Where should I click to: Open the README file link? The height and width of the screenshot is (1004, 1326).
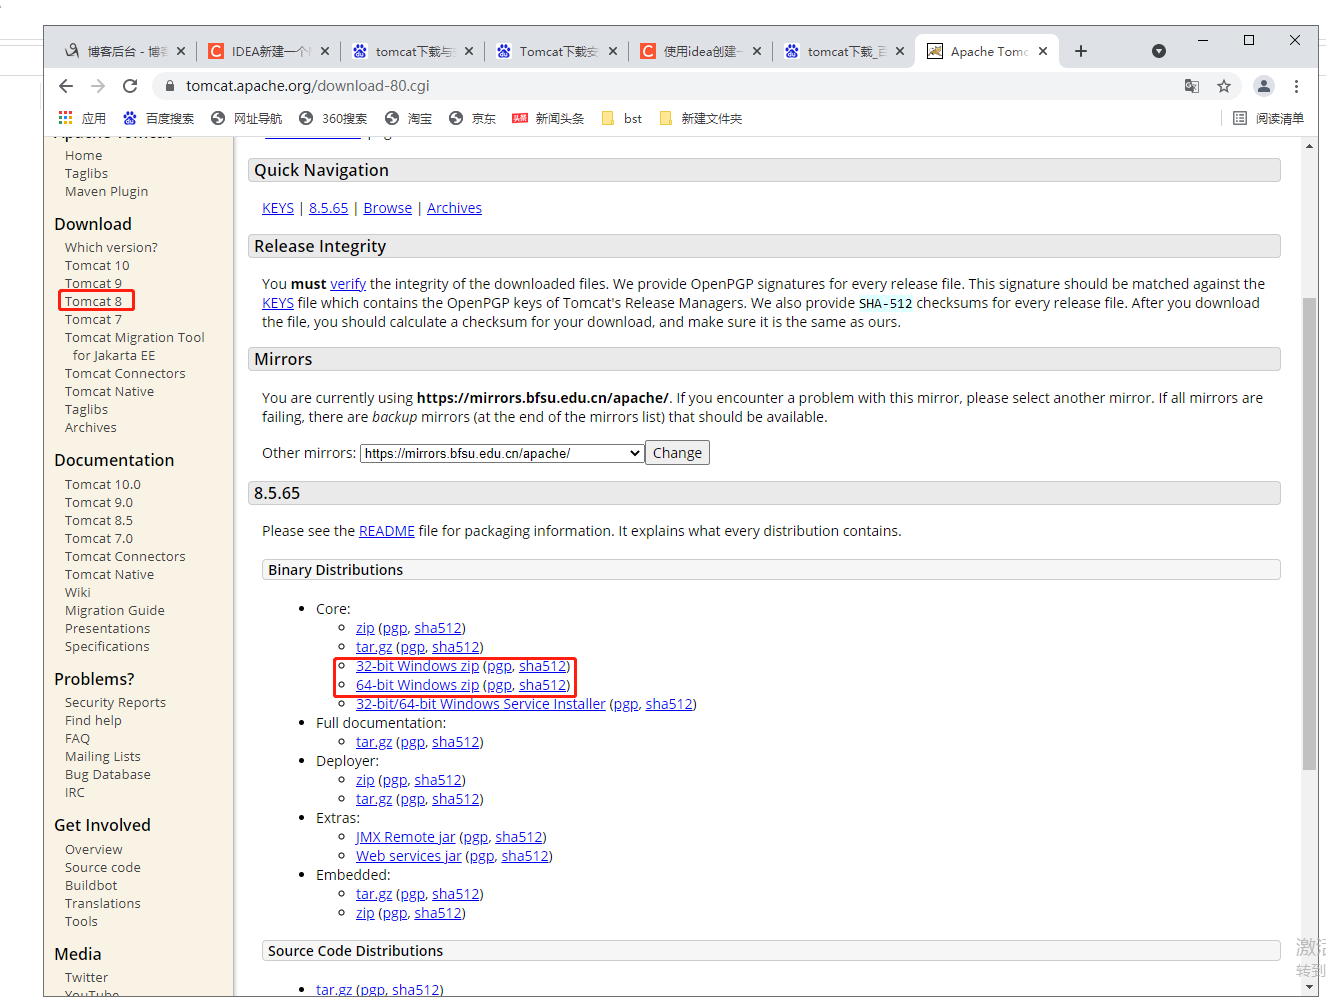tap(387, 531)
